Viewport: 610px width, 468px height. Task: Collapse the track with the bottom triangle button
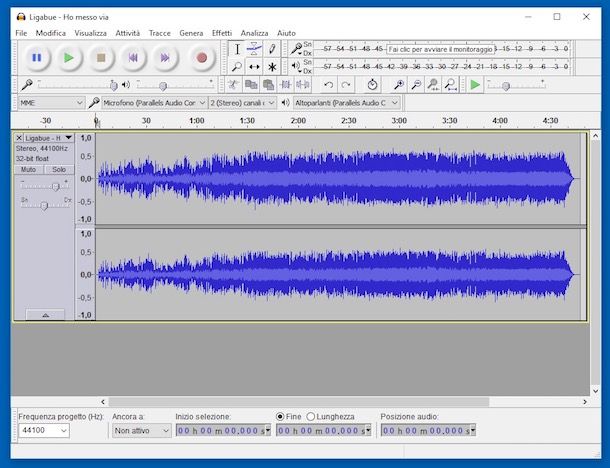coord(45,315)
